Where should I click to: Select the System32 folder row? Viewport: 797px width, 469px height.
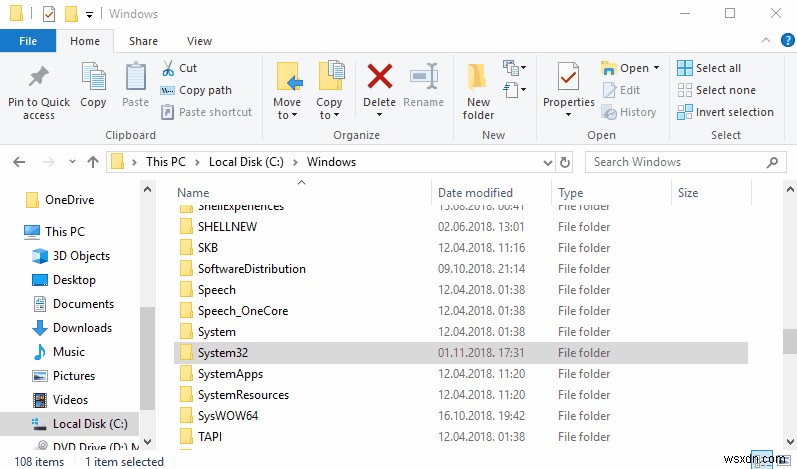point(461,353)
